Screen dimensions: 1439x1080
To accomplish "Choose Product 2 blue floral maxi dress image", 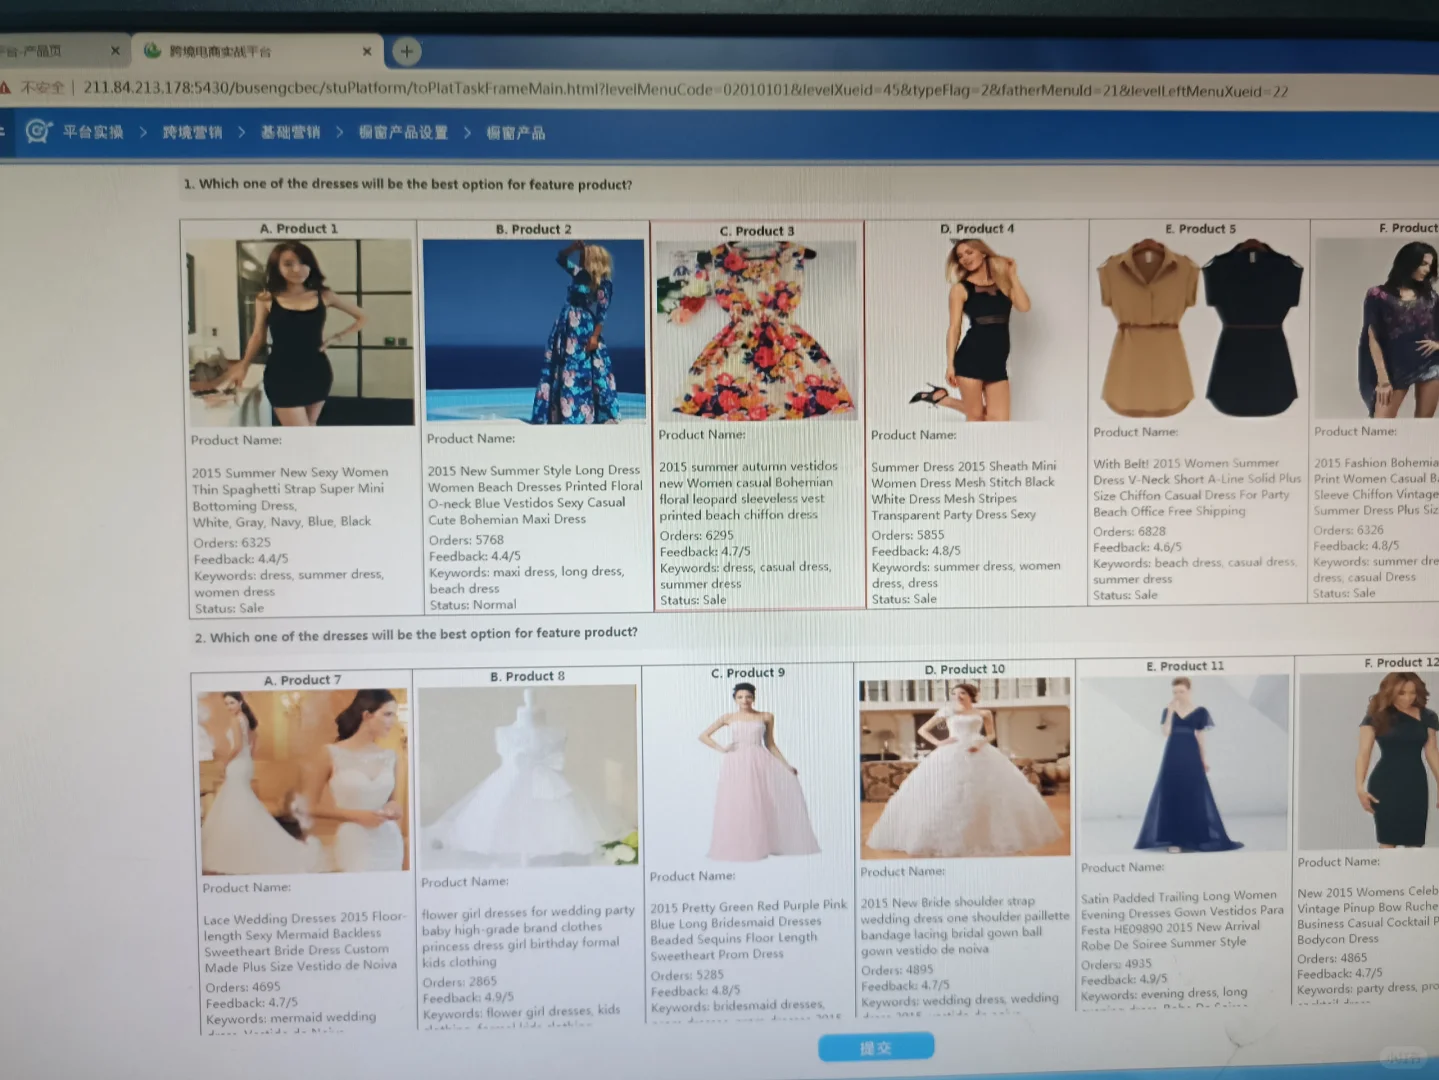I will point(535,331).
